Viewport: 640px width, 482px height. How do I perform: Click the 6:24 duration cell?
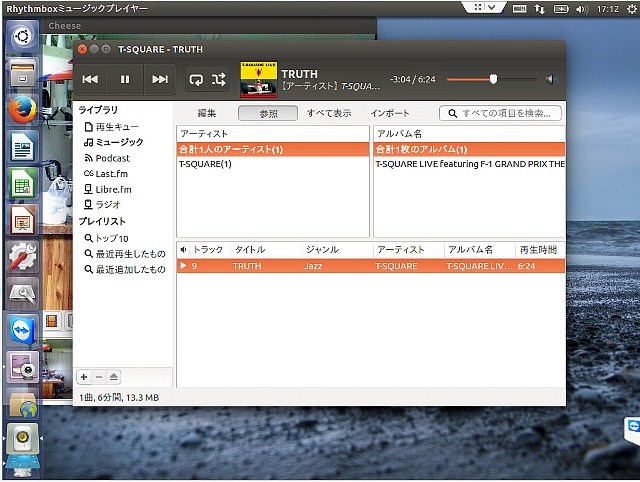pyautogui.click(x=527, y=266)
